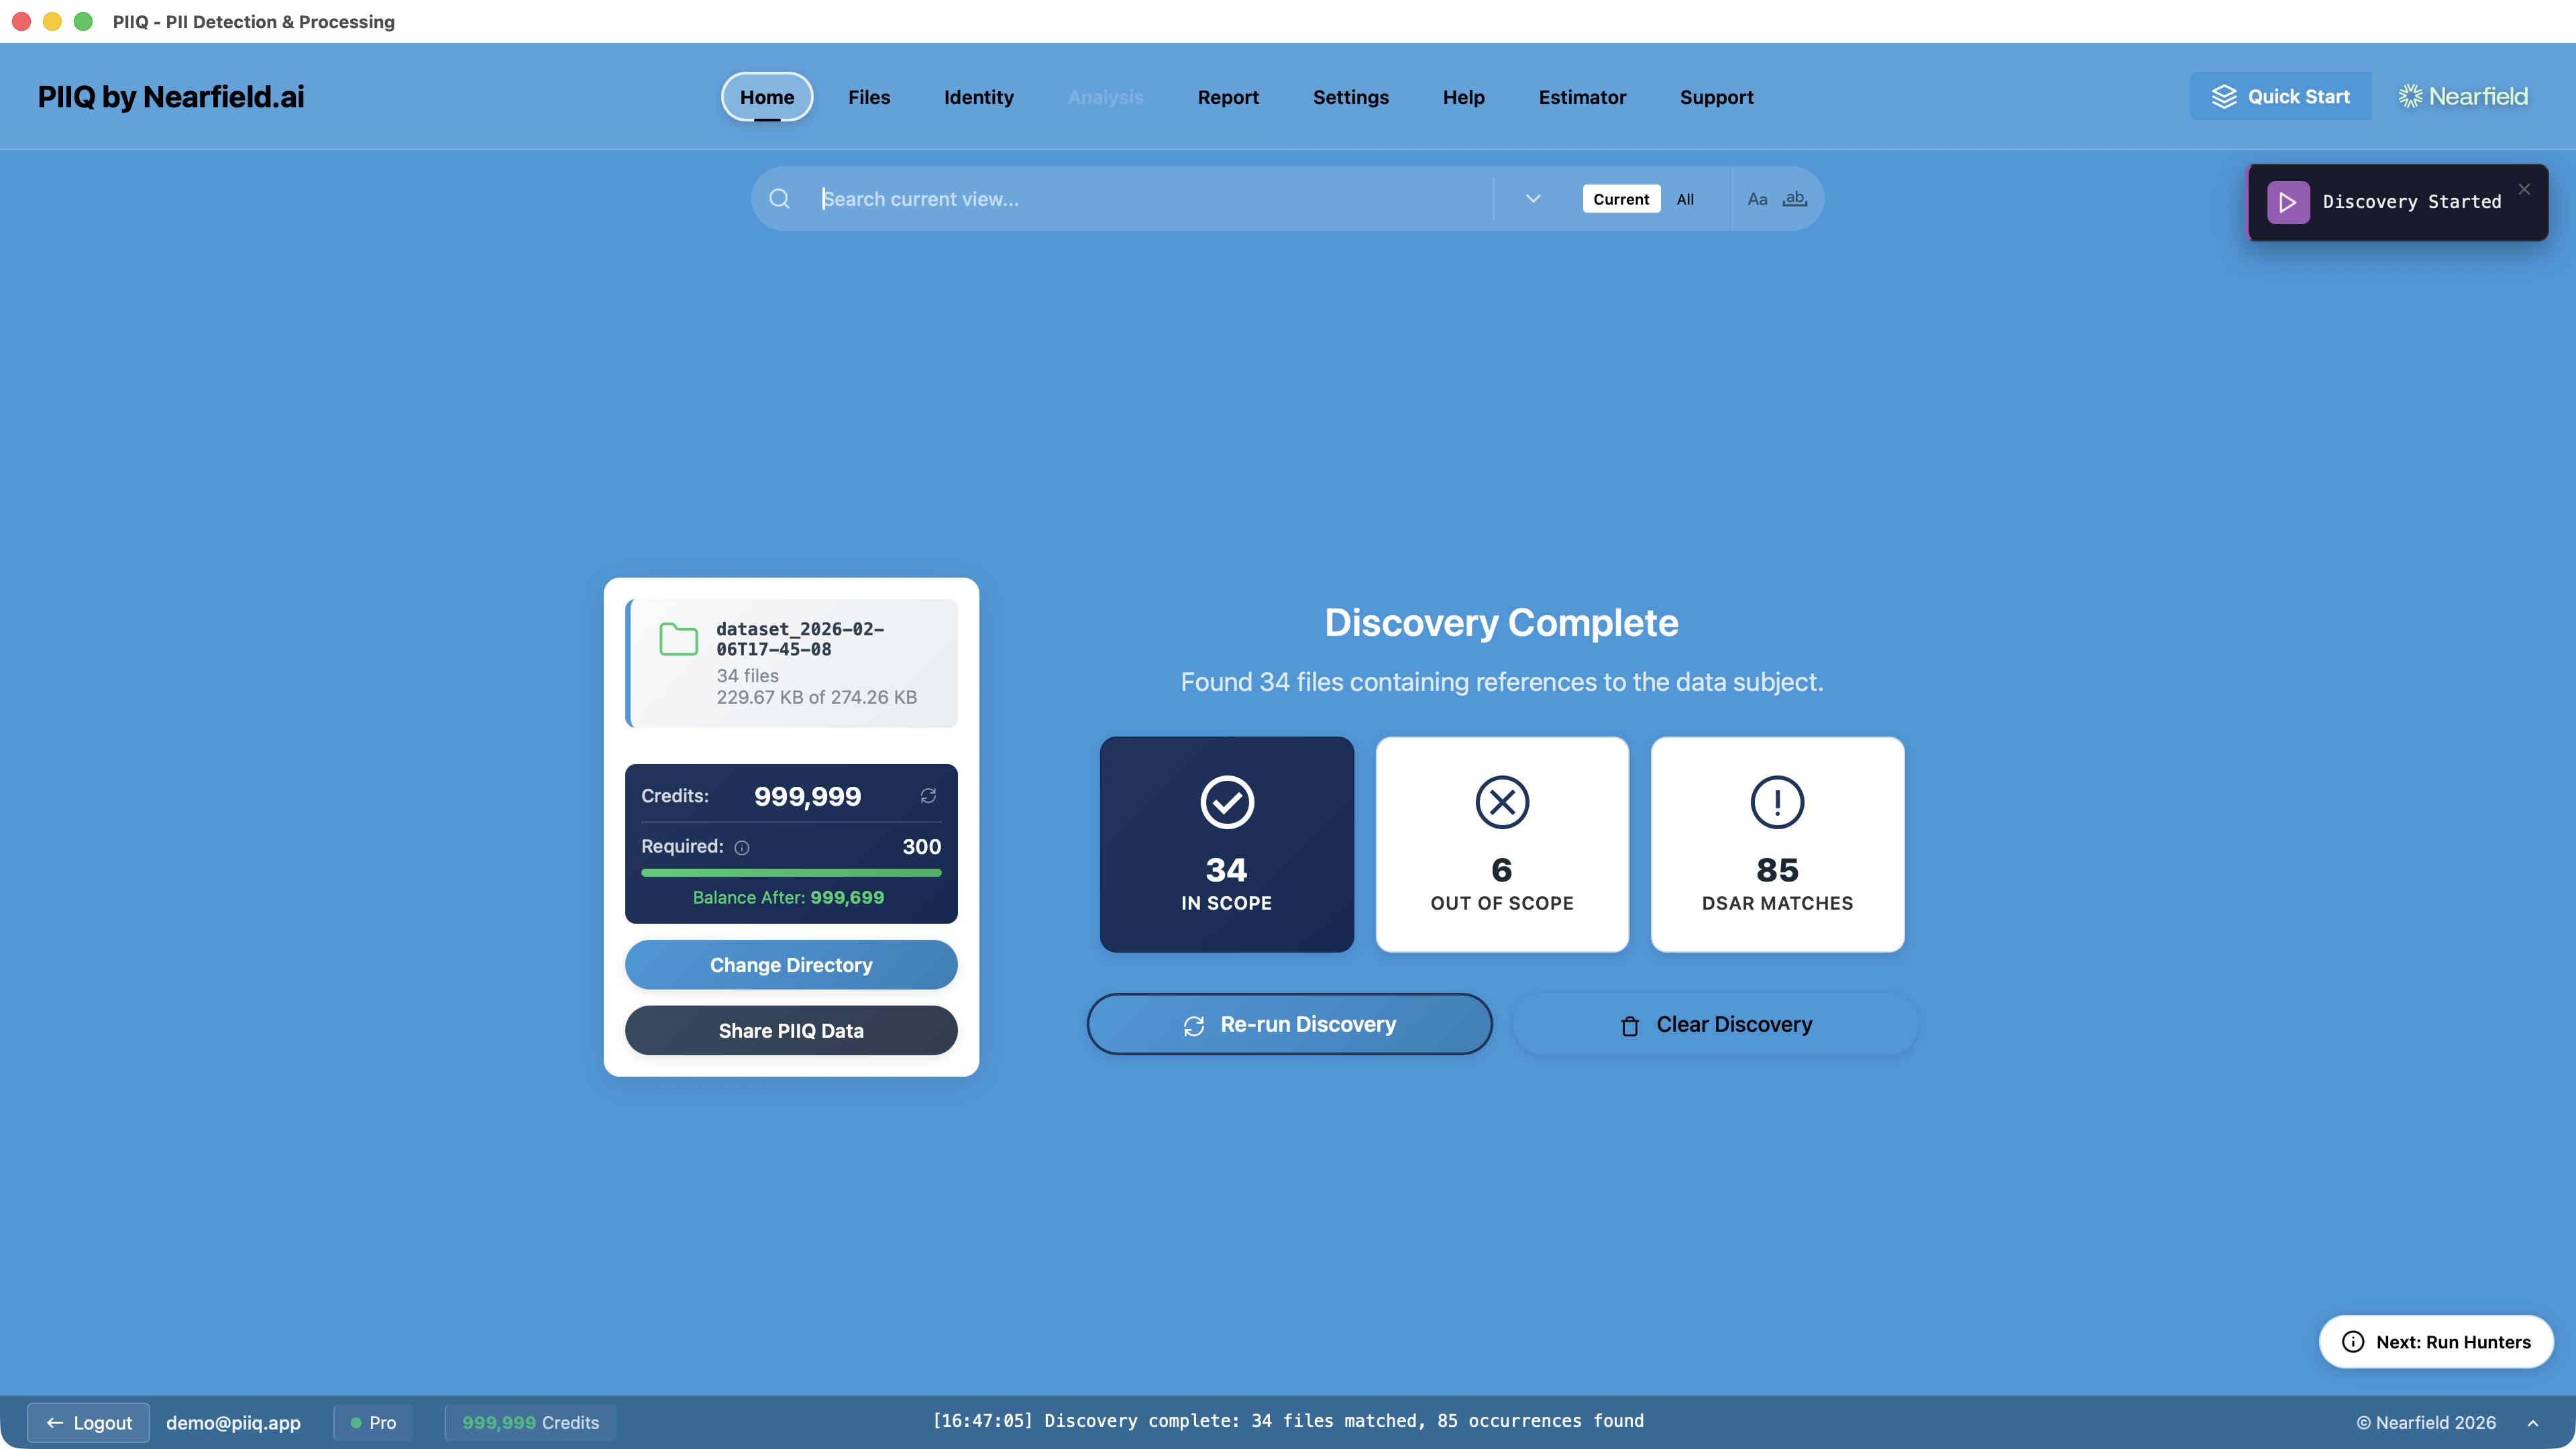
Task: Click the info icon next to Required credits
Action: (x=741, y=847)
